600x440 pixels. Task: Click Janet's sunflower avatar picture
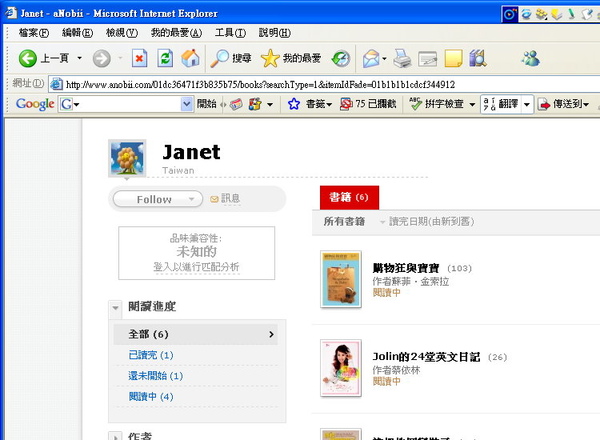[x=127, y=158]
